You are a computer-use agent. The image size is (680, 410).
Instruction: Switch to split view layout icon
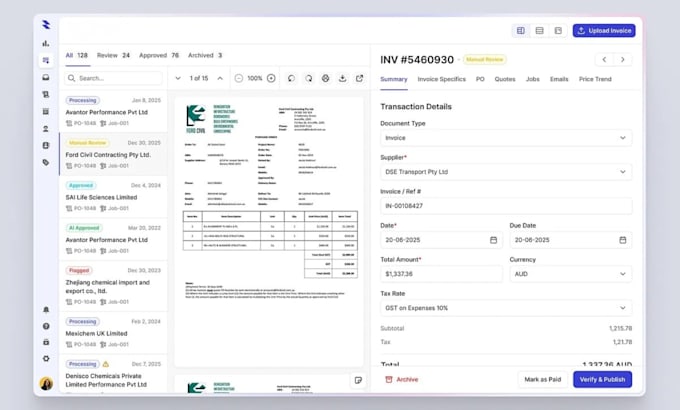click(520, 30)
